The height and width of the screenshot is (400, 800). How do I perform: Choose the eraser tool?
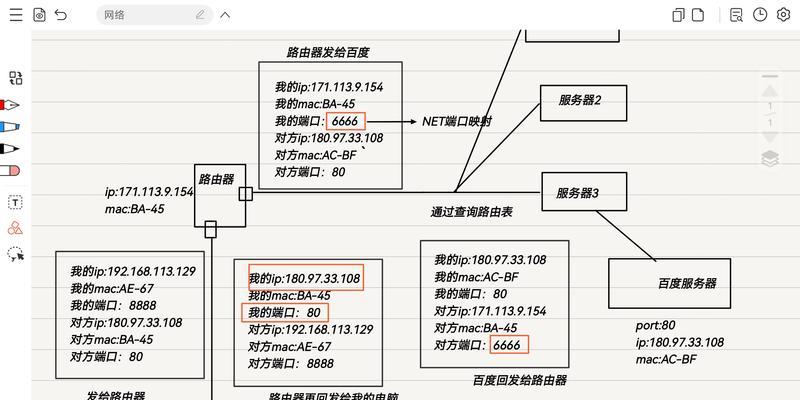coord(10,170)
